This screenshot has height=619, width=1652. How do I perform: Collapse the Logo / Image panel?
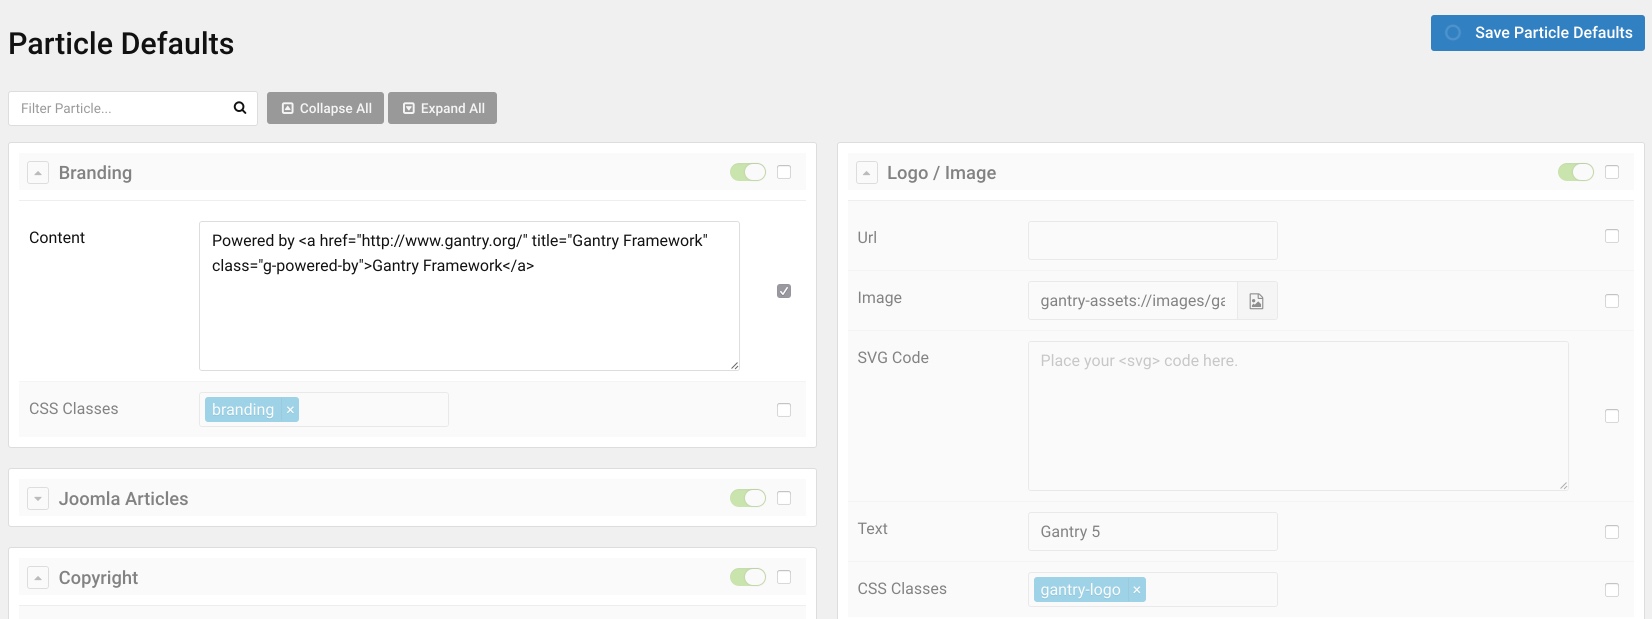[866, 173]
